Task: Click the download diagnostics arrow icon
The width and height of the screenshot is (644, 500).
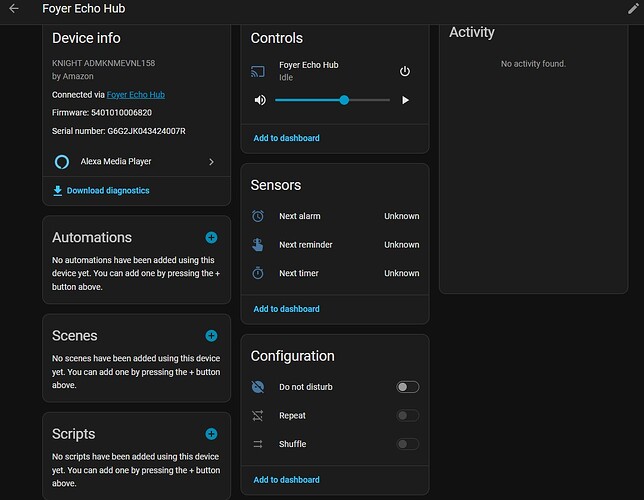Action: tap(58, 191)
